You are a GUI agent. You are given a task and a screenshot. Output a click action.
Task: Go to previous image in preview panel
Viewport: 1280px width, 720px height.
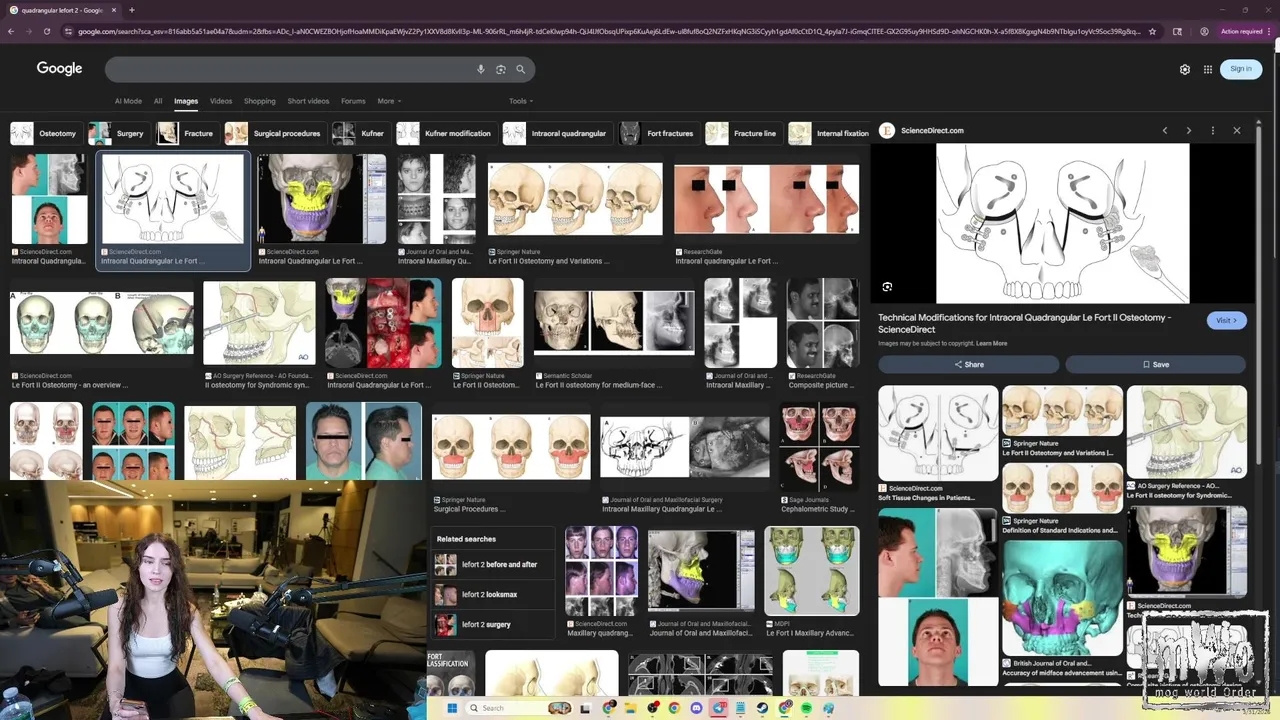pos(1165,131)
